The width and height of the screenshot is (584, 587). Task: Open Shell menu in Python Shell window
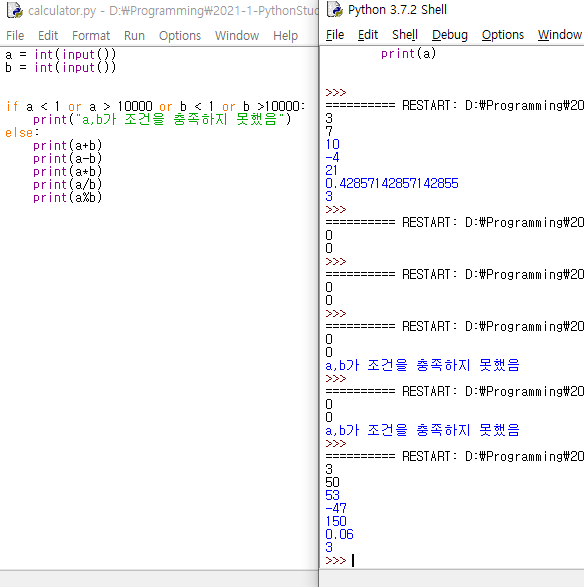405,35
